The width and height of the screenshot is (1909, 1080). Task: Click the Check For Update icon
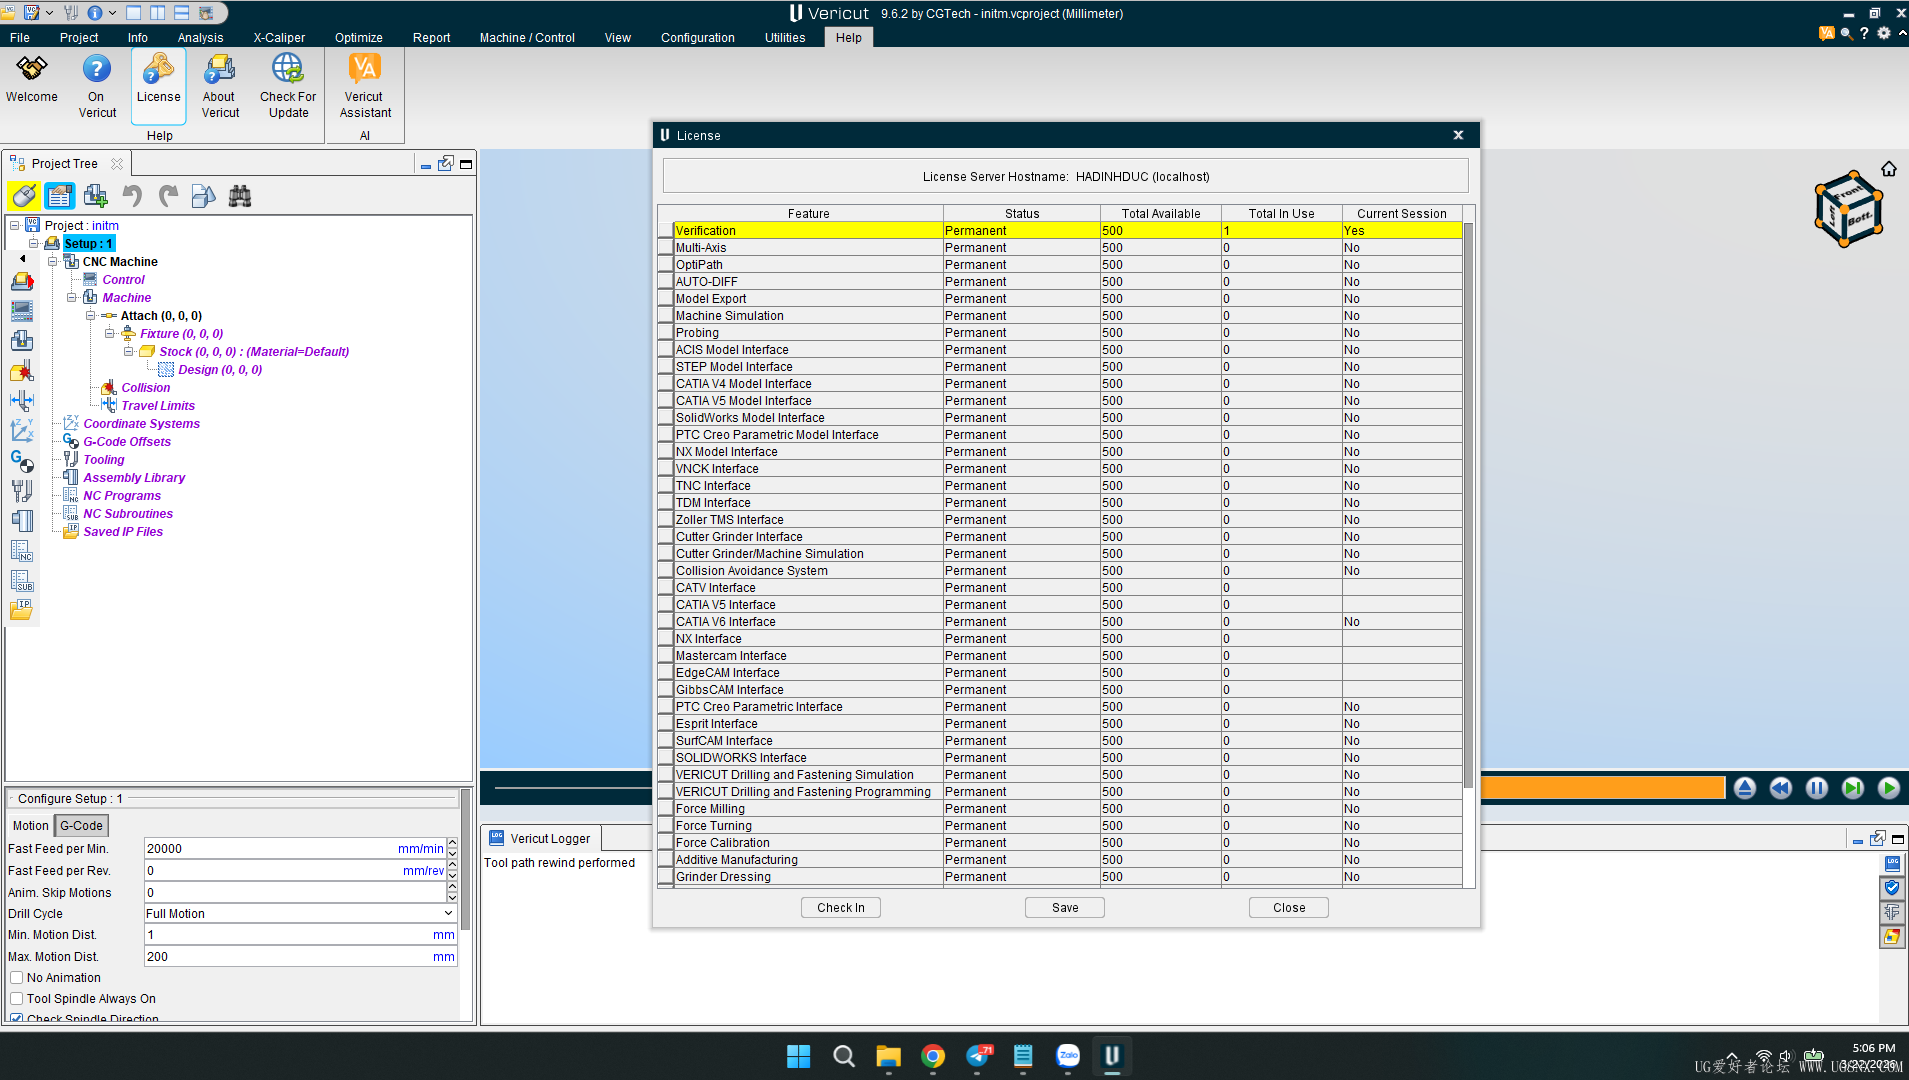click(288, 86)
